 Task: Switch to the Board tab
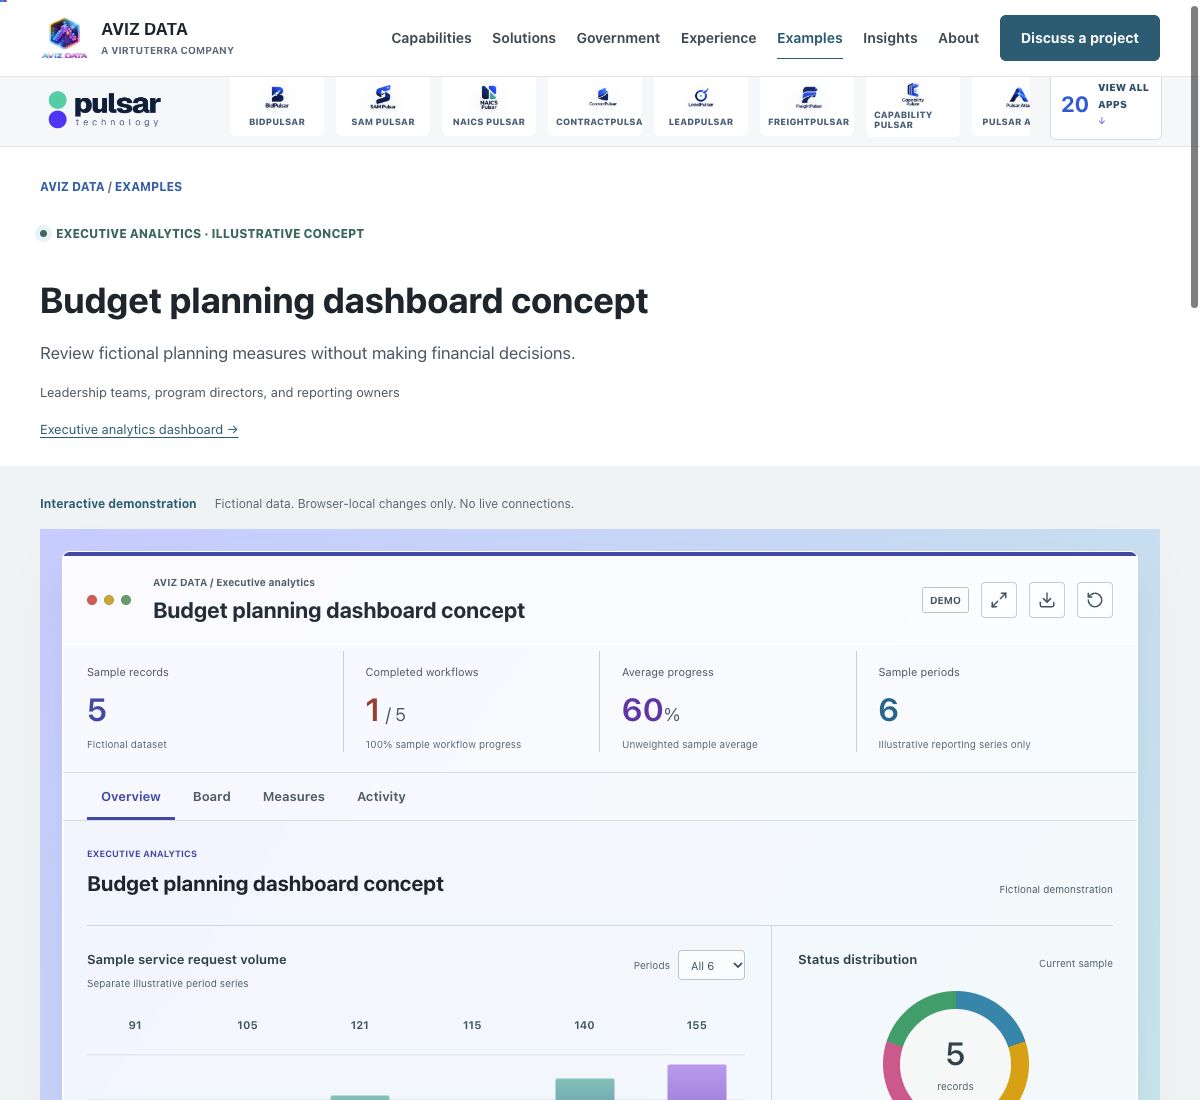pyautogui.click(x=212, y=797)
